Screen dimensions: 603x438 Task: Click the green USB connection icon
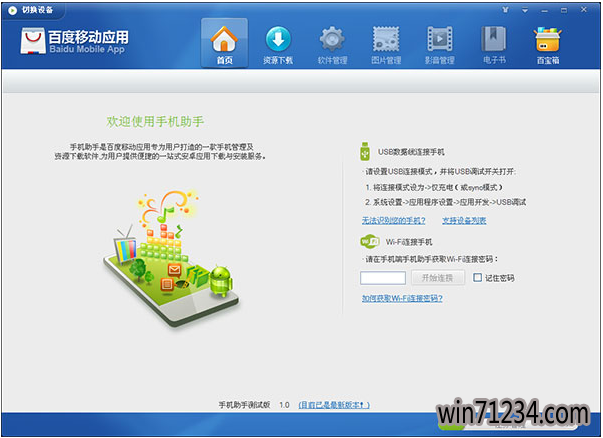click(x=365, y=151)
